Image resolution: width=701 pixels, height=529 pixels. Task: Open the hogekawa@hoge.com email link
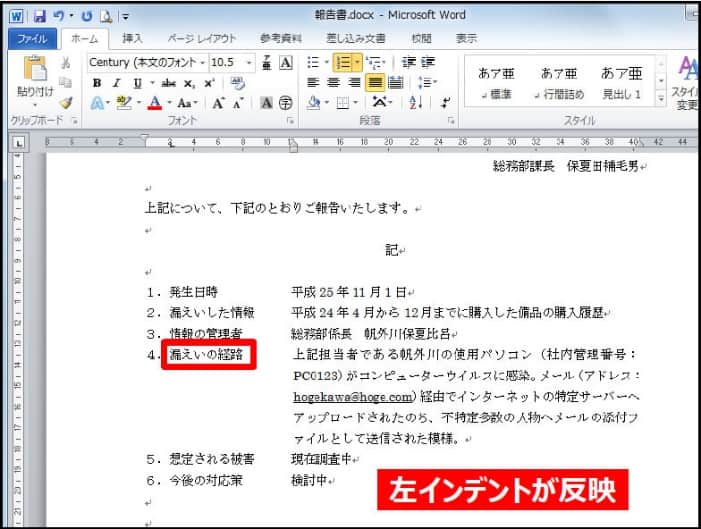[339, 395]
